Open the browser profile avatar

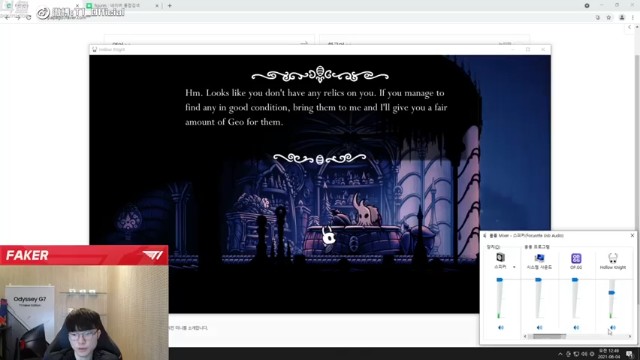click(622, 18)
